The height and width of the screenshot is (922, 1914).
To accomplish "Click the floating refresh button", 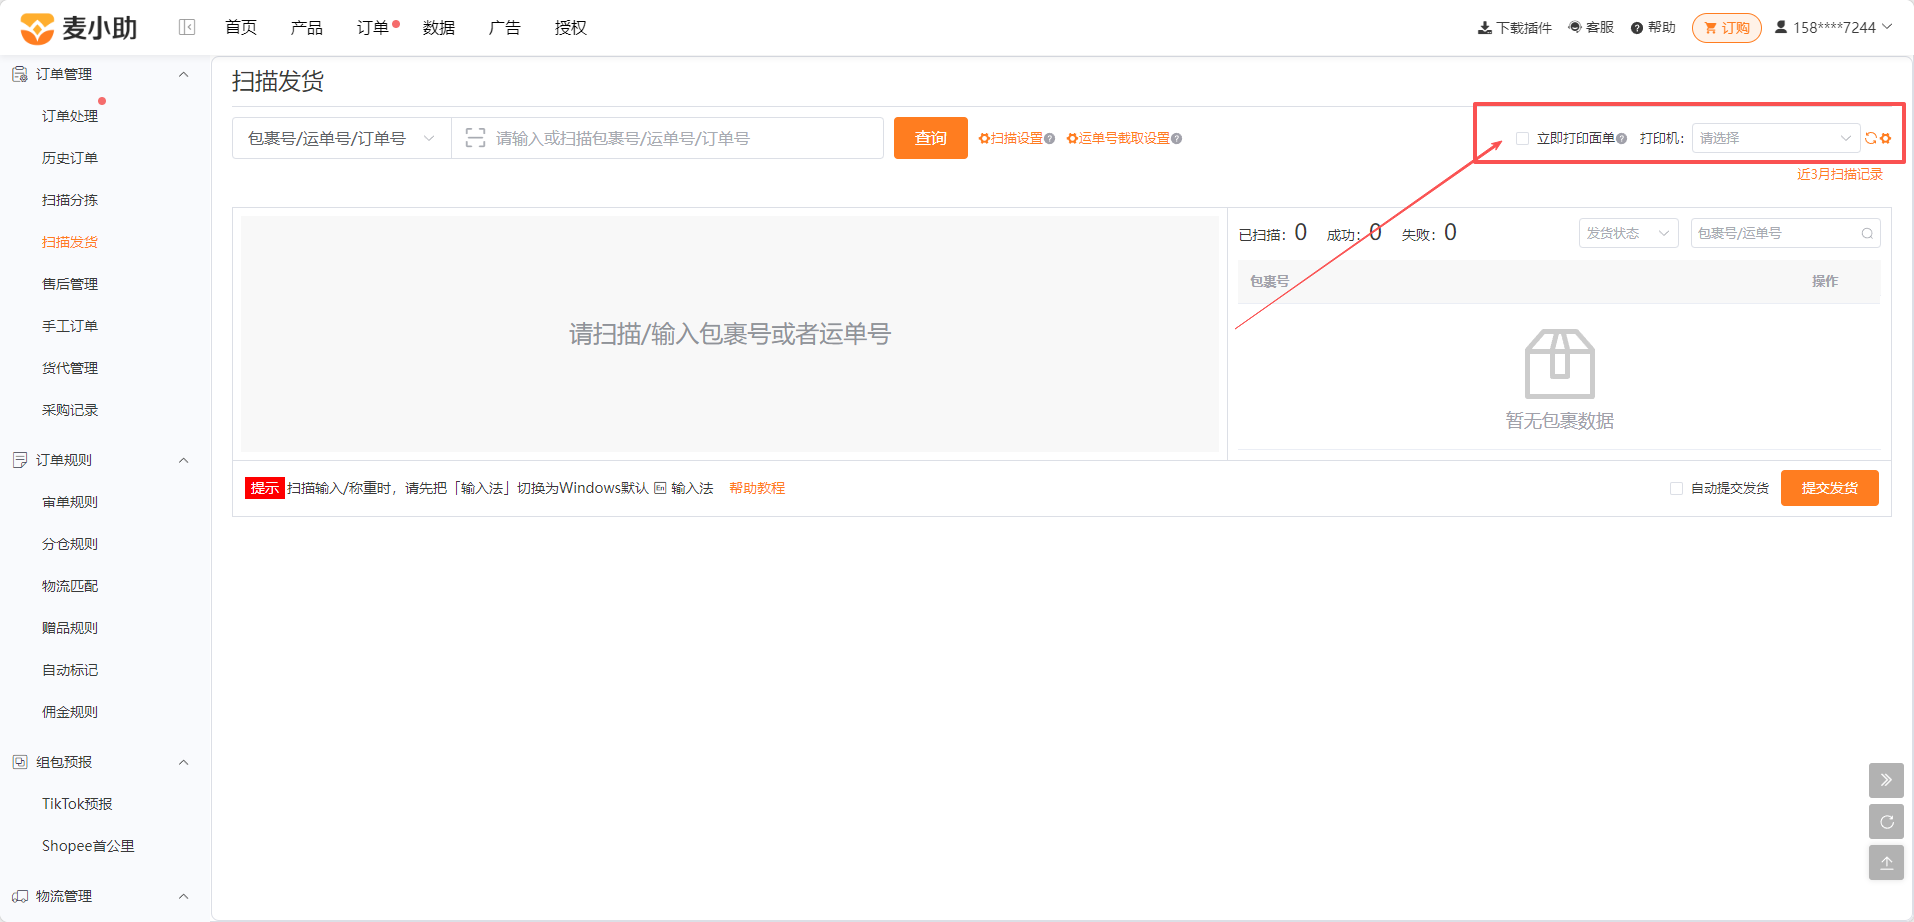I will click(1886, 822).
